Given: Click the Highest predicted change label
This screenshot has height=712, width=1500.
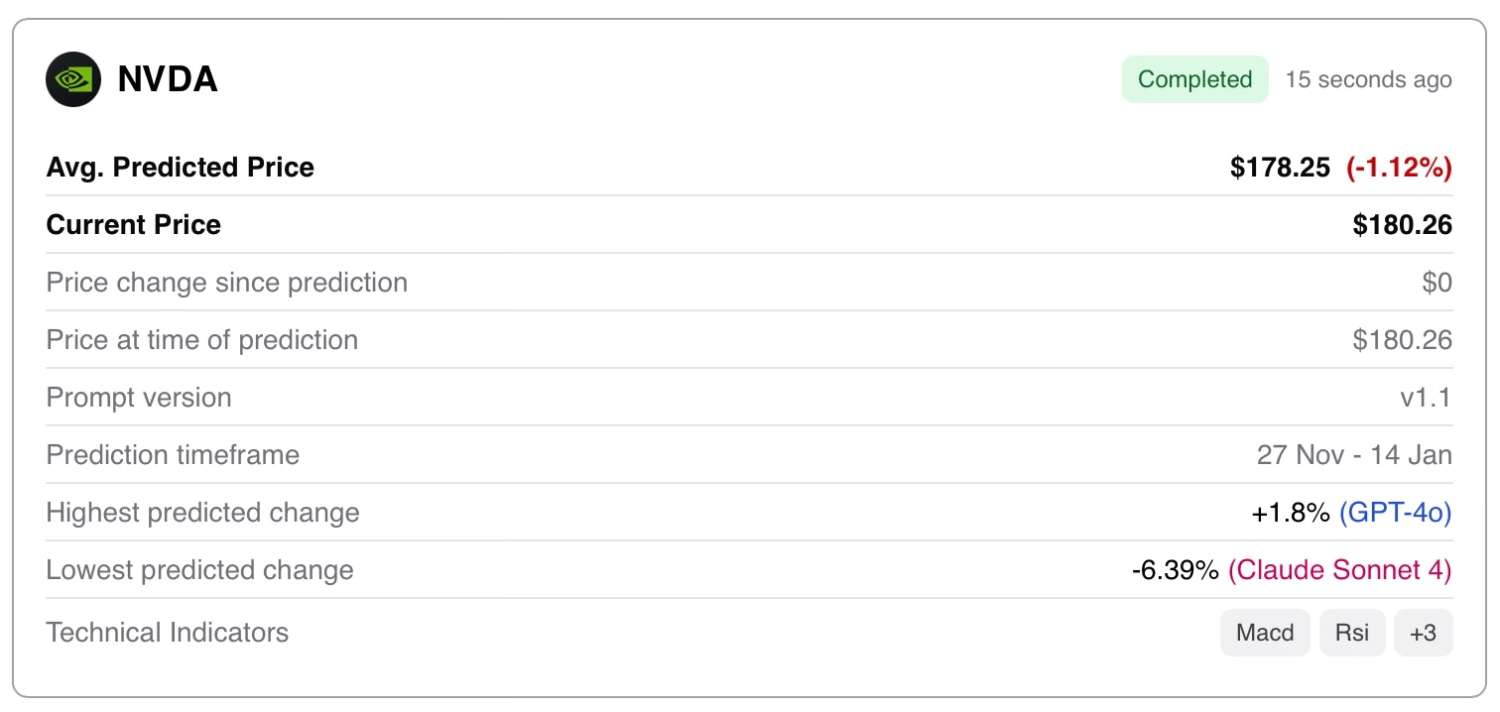Looking at the screenshot, I should point(203,513).
